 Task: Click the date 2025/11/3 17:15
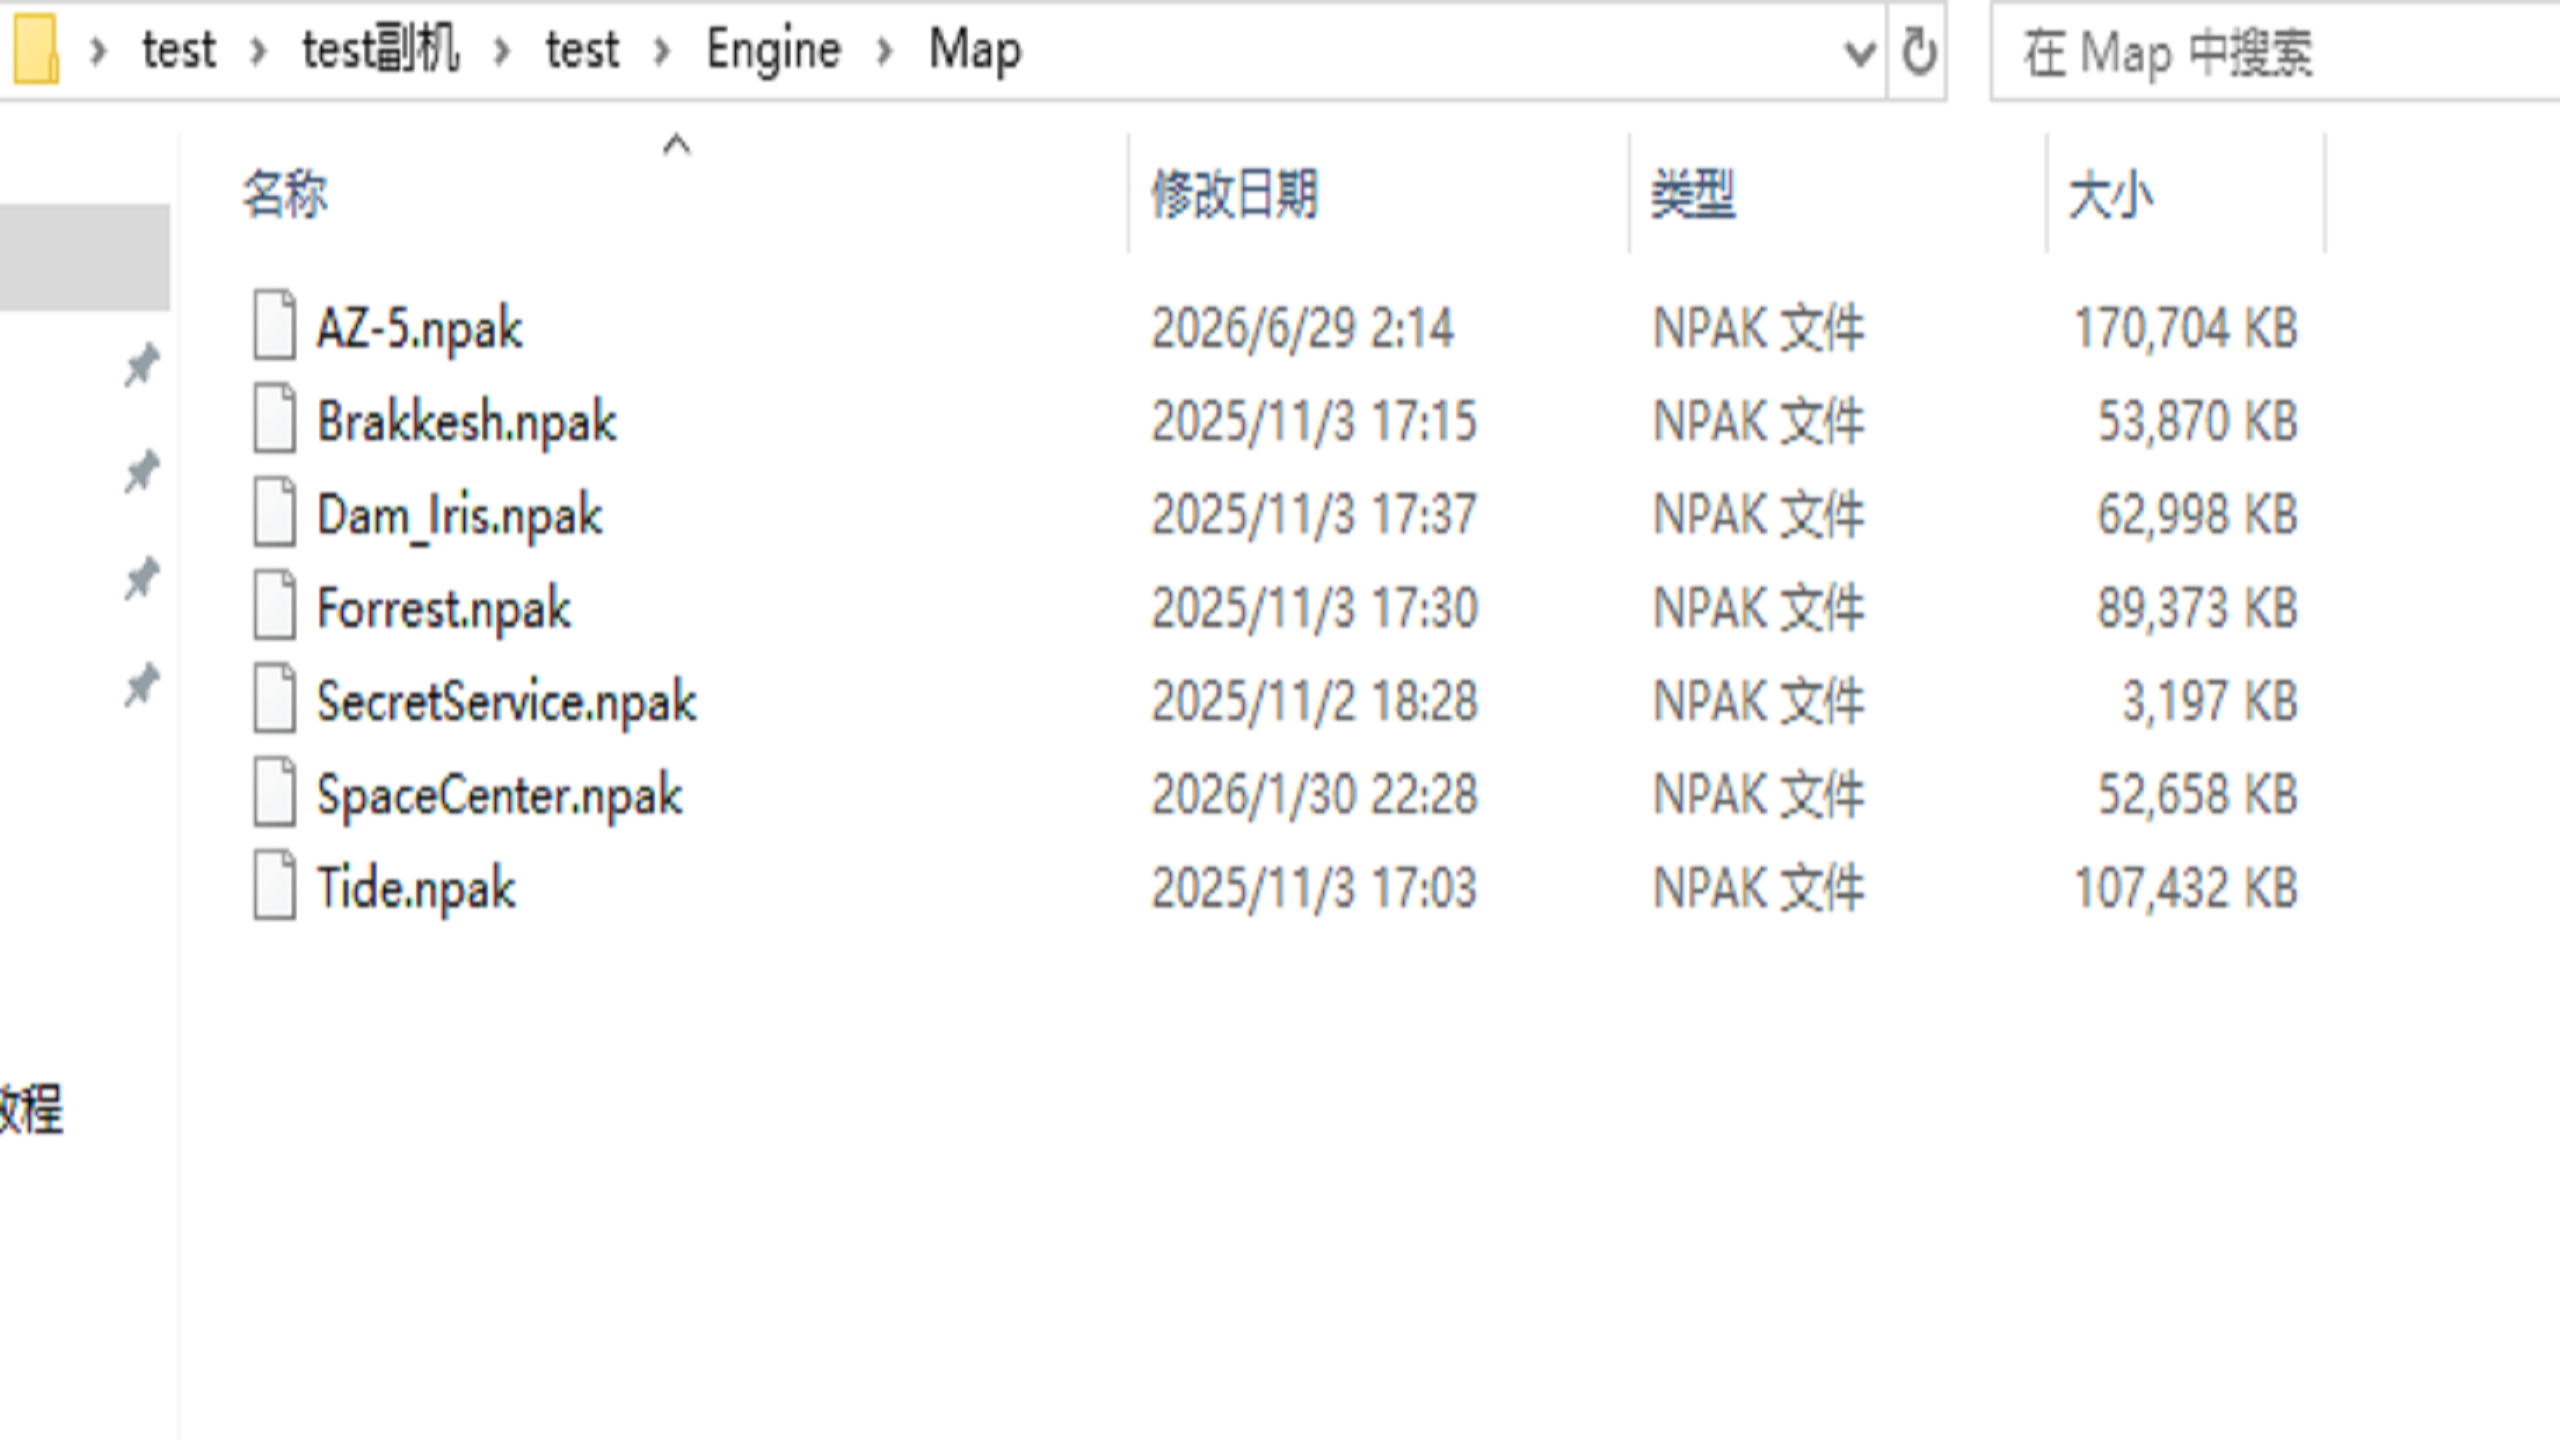click(x=1313, y=421)
